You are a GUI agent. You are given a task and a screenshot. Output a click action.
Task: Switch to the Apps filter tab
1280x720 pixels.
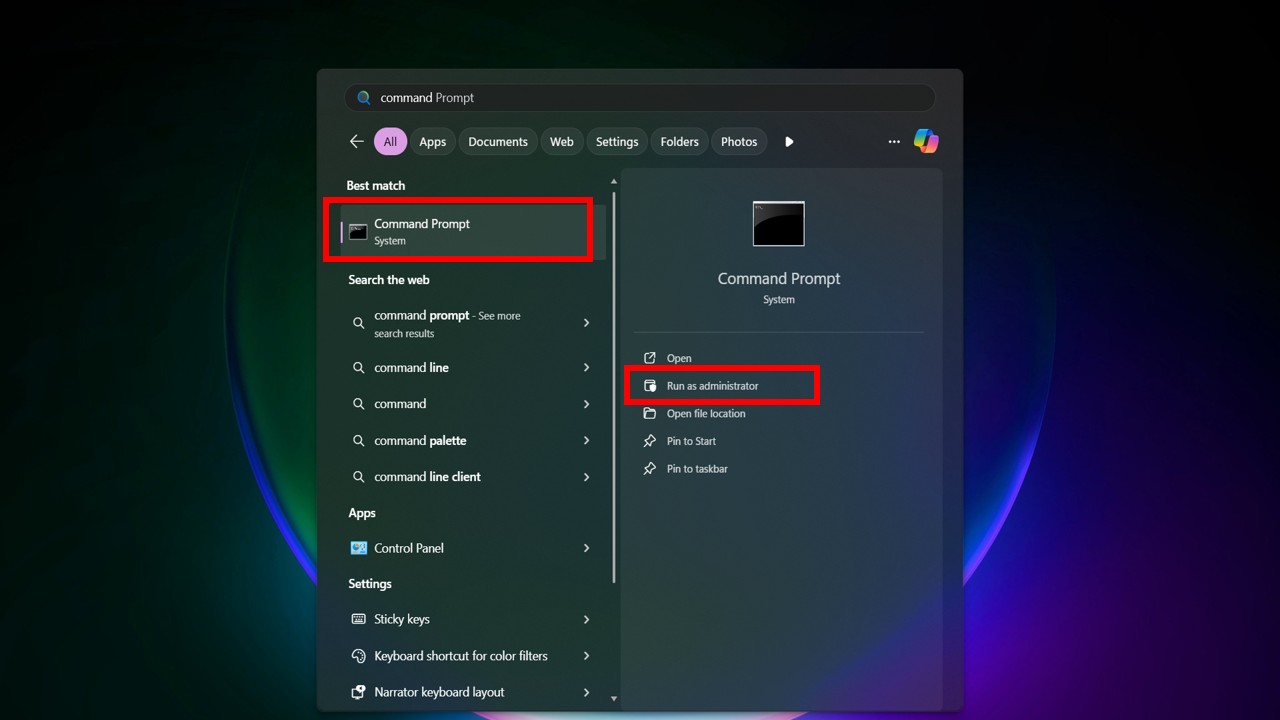click(x=432, y=142)
